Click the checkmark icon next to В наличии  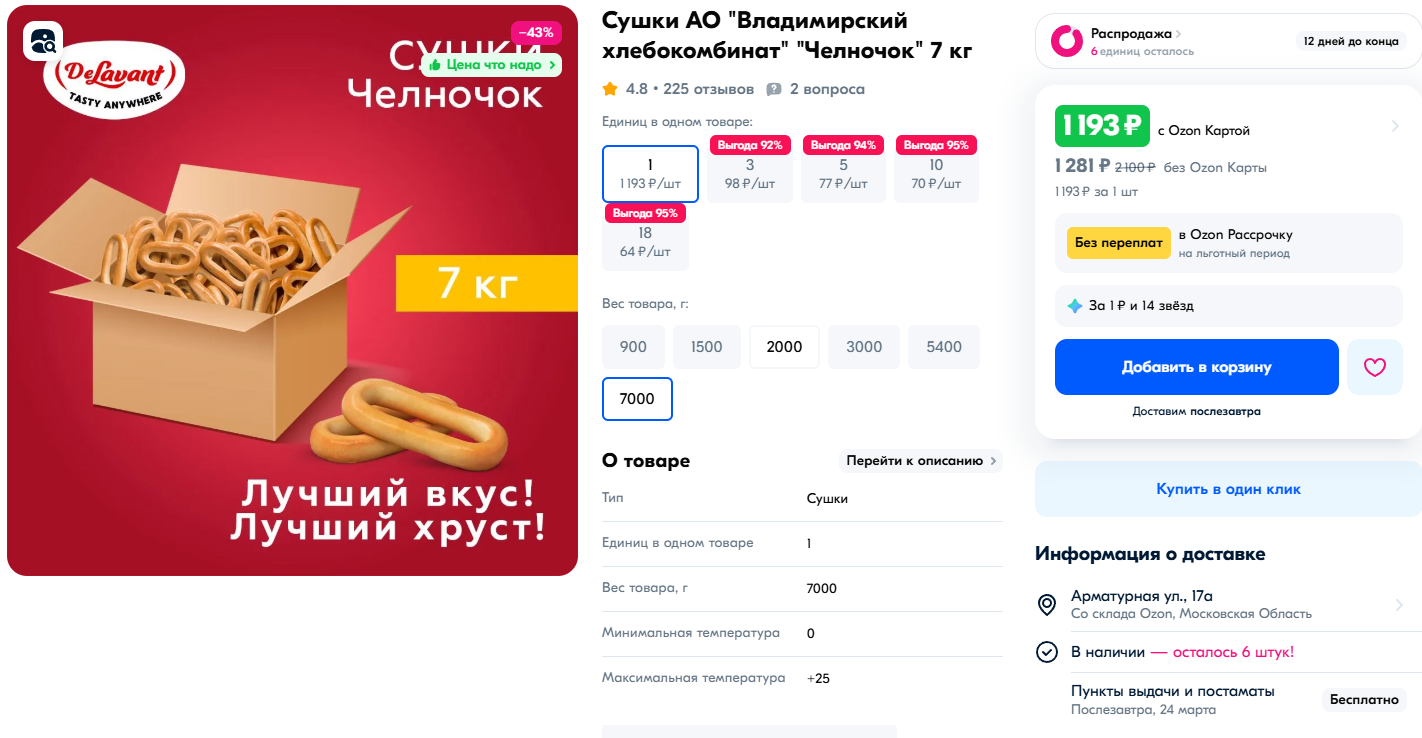point(1047,652)
